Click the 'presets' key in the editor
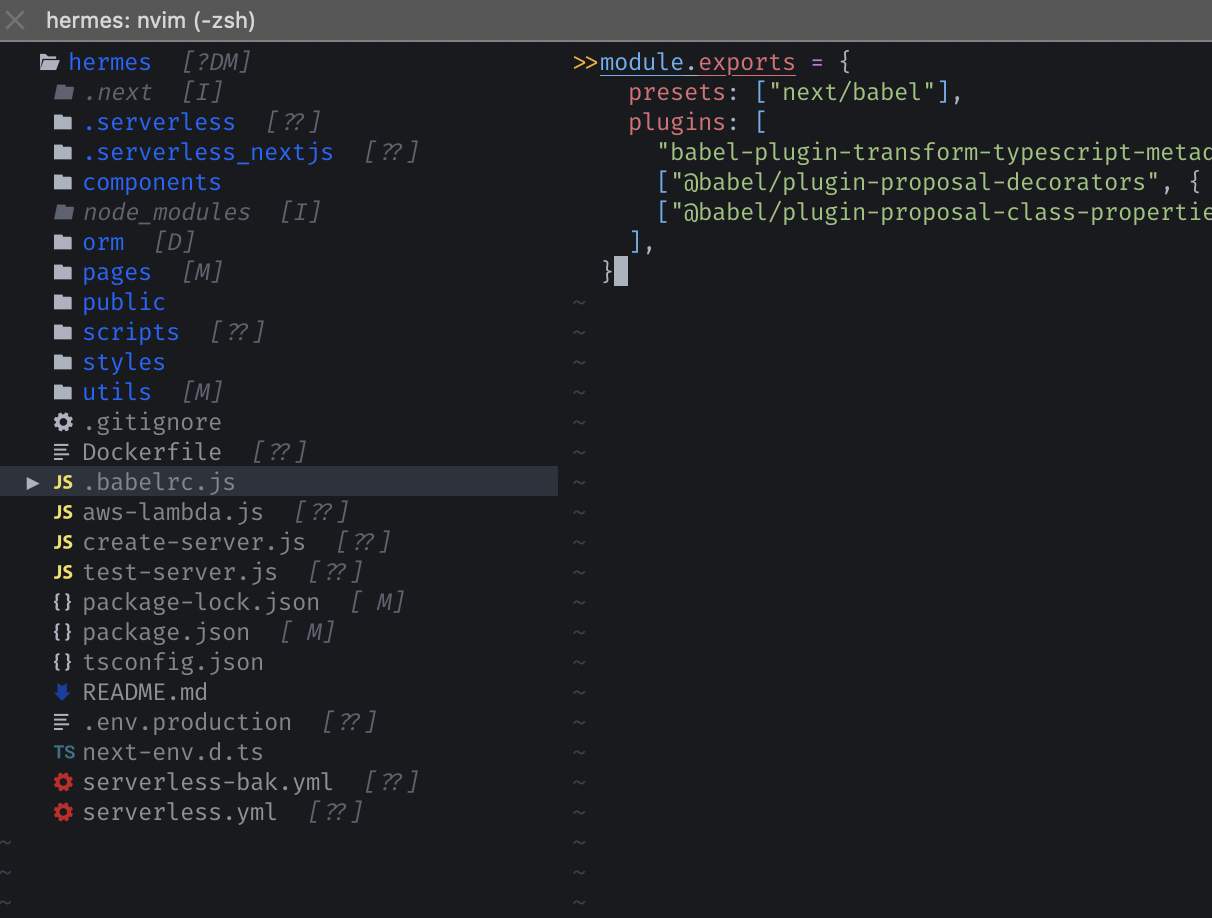The width and height of the screenshot is (1212, 918). [677, 92]
